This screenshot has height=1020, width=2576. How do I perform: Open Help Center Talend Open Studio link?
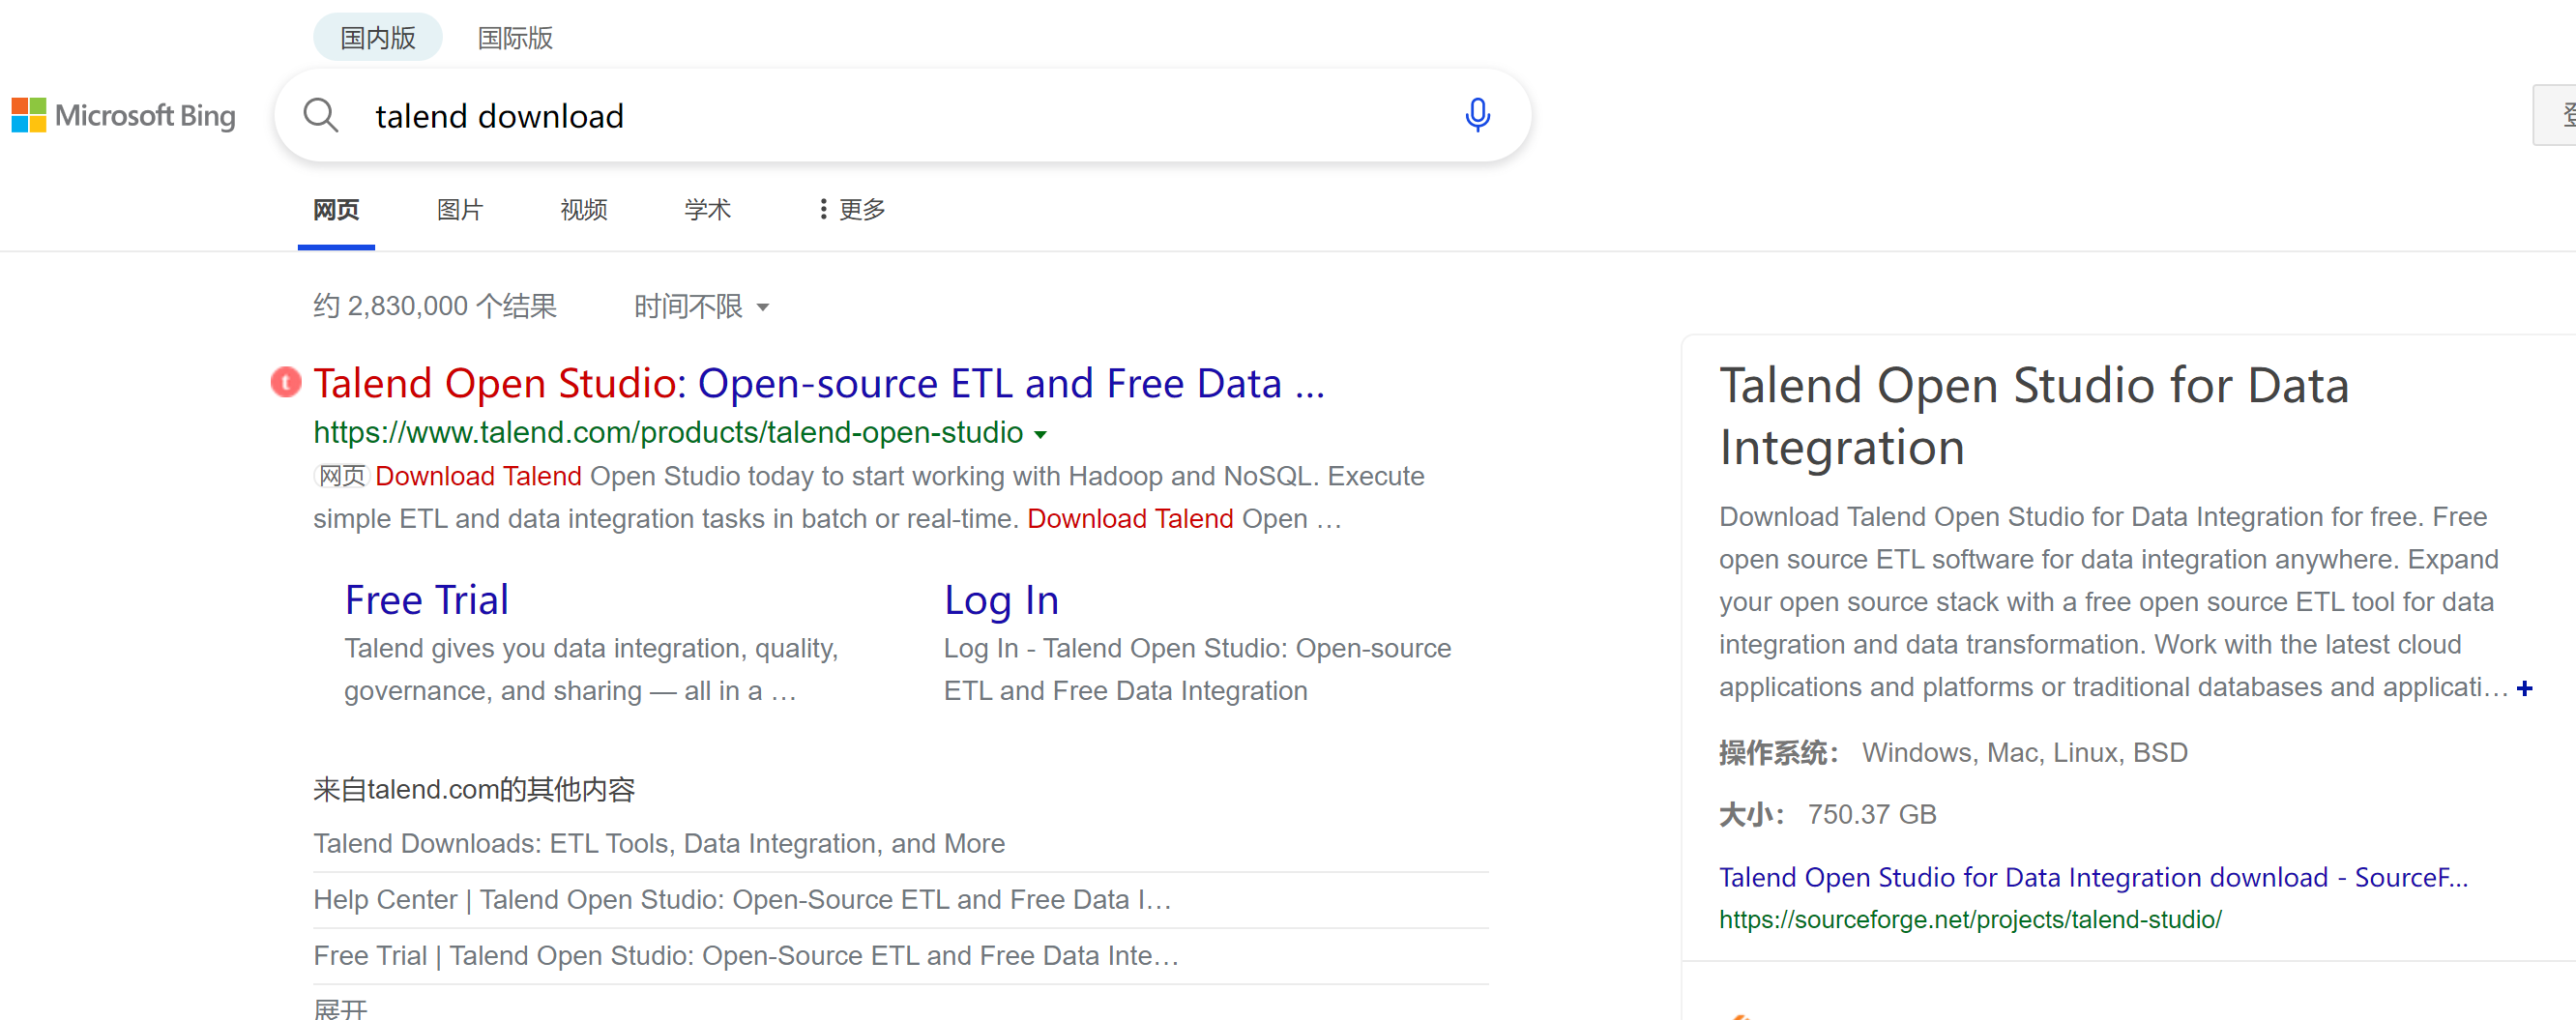(x=742, y=899)
